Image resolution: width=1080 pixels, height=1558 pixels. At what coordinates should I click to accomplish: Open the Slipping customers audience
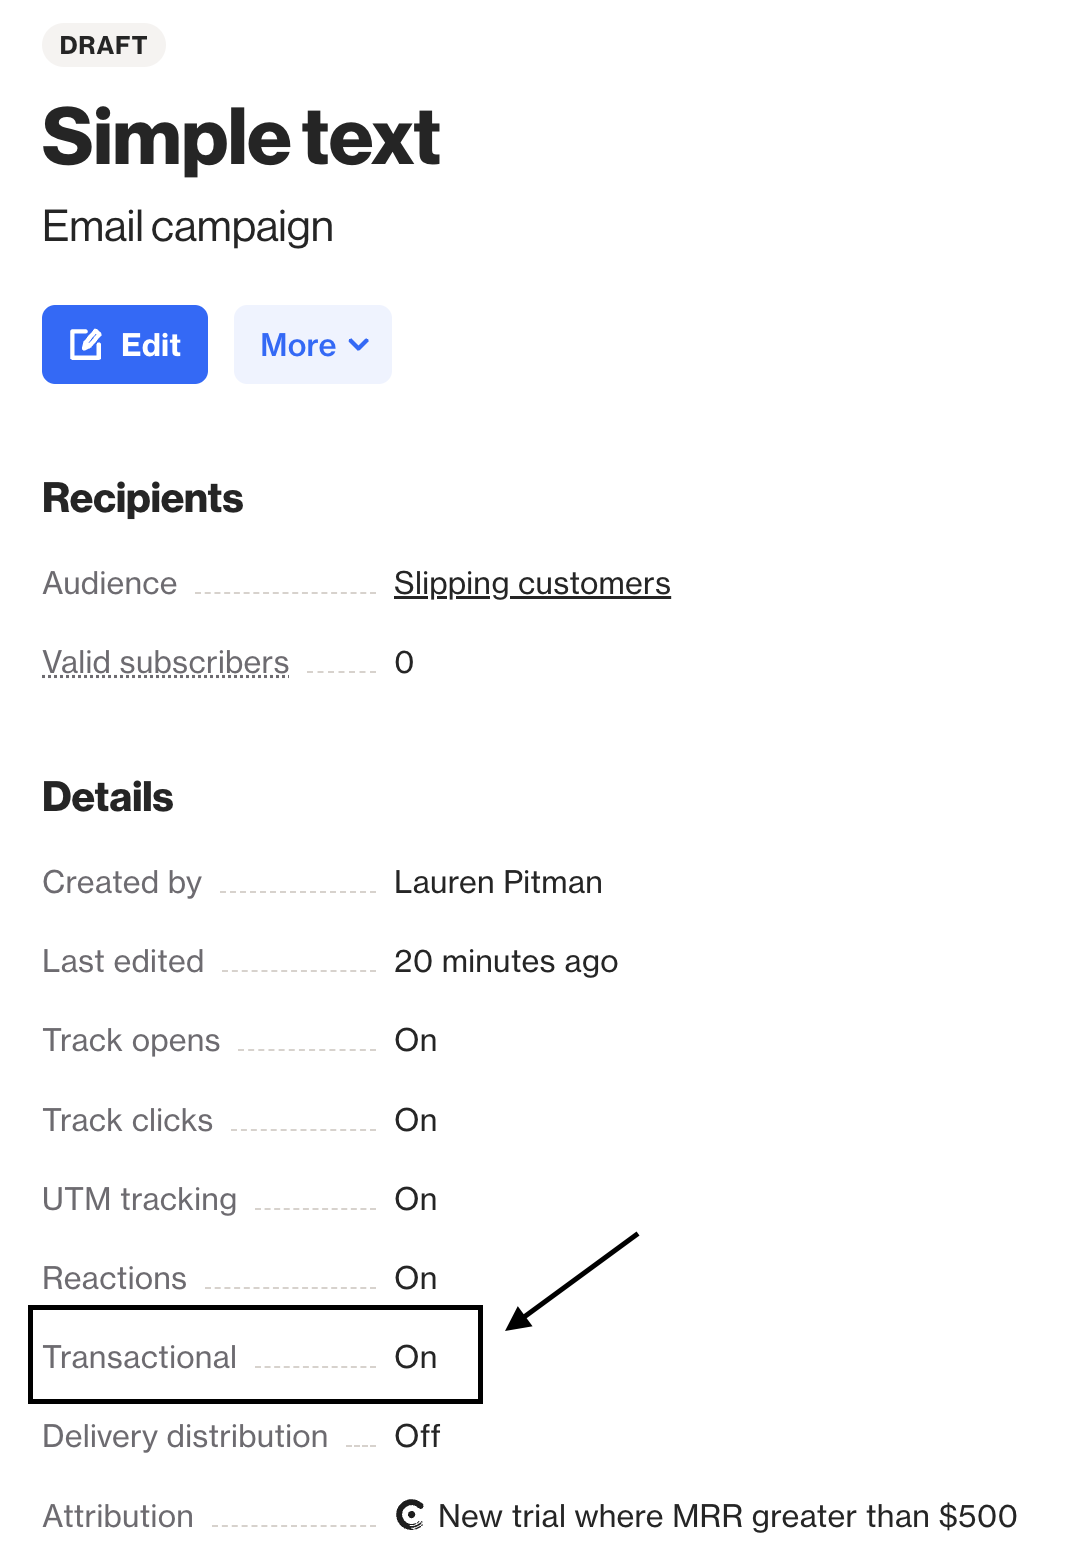pyautogui.click(x=532, y=583)
